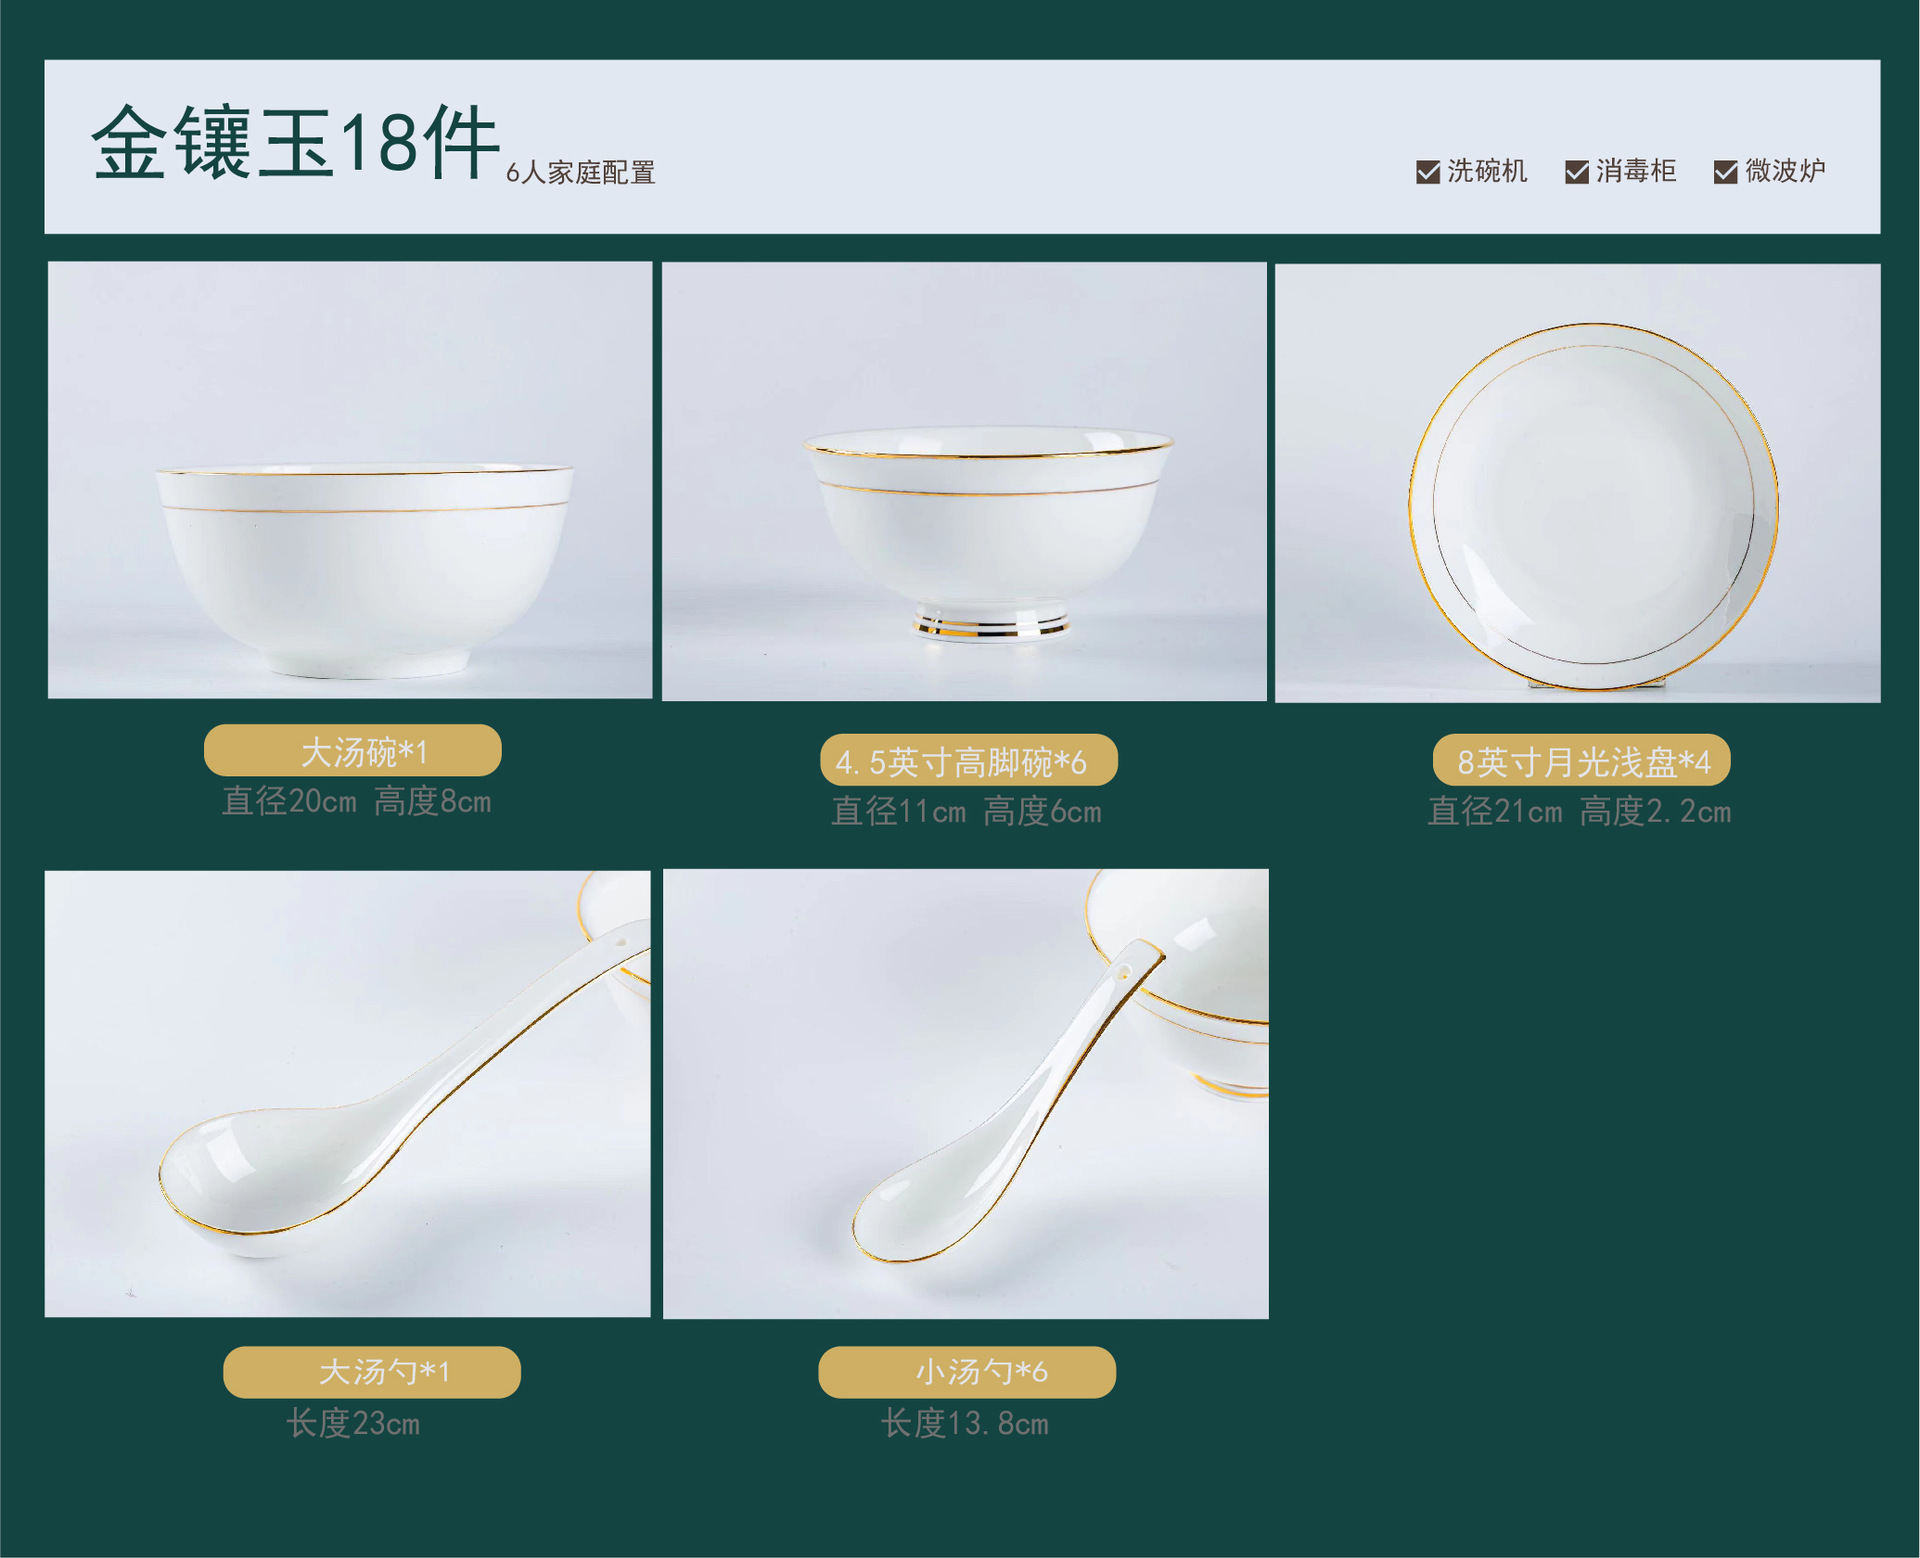The image size is (1920, 1558).
Task: Click the 4.5英寸高脚碗*6 gold label
Action: 968,760
